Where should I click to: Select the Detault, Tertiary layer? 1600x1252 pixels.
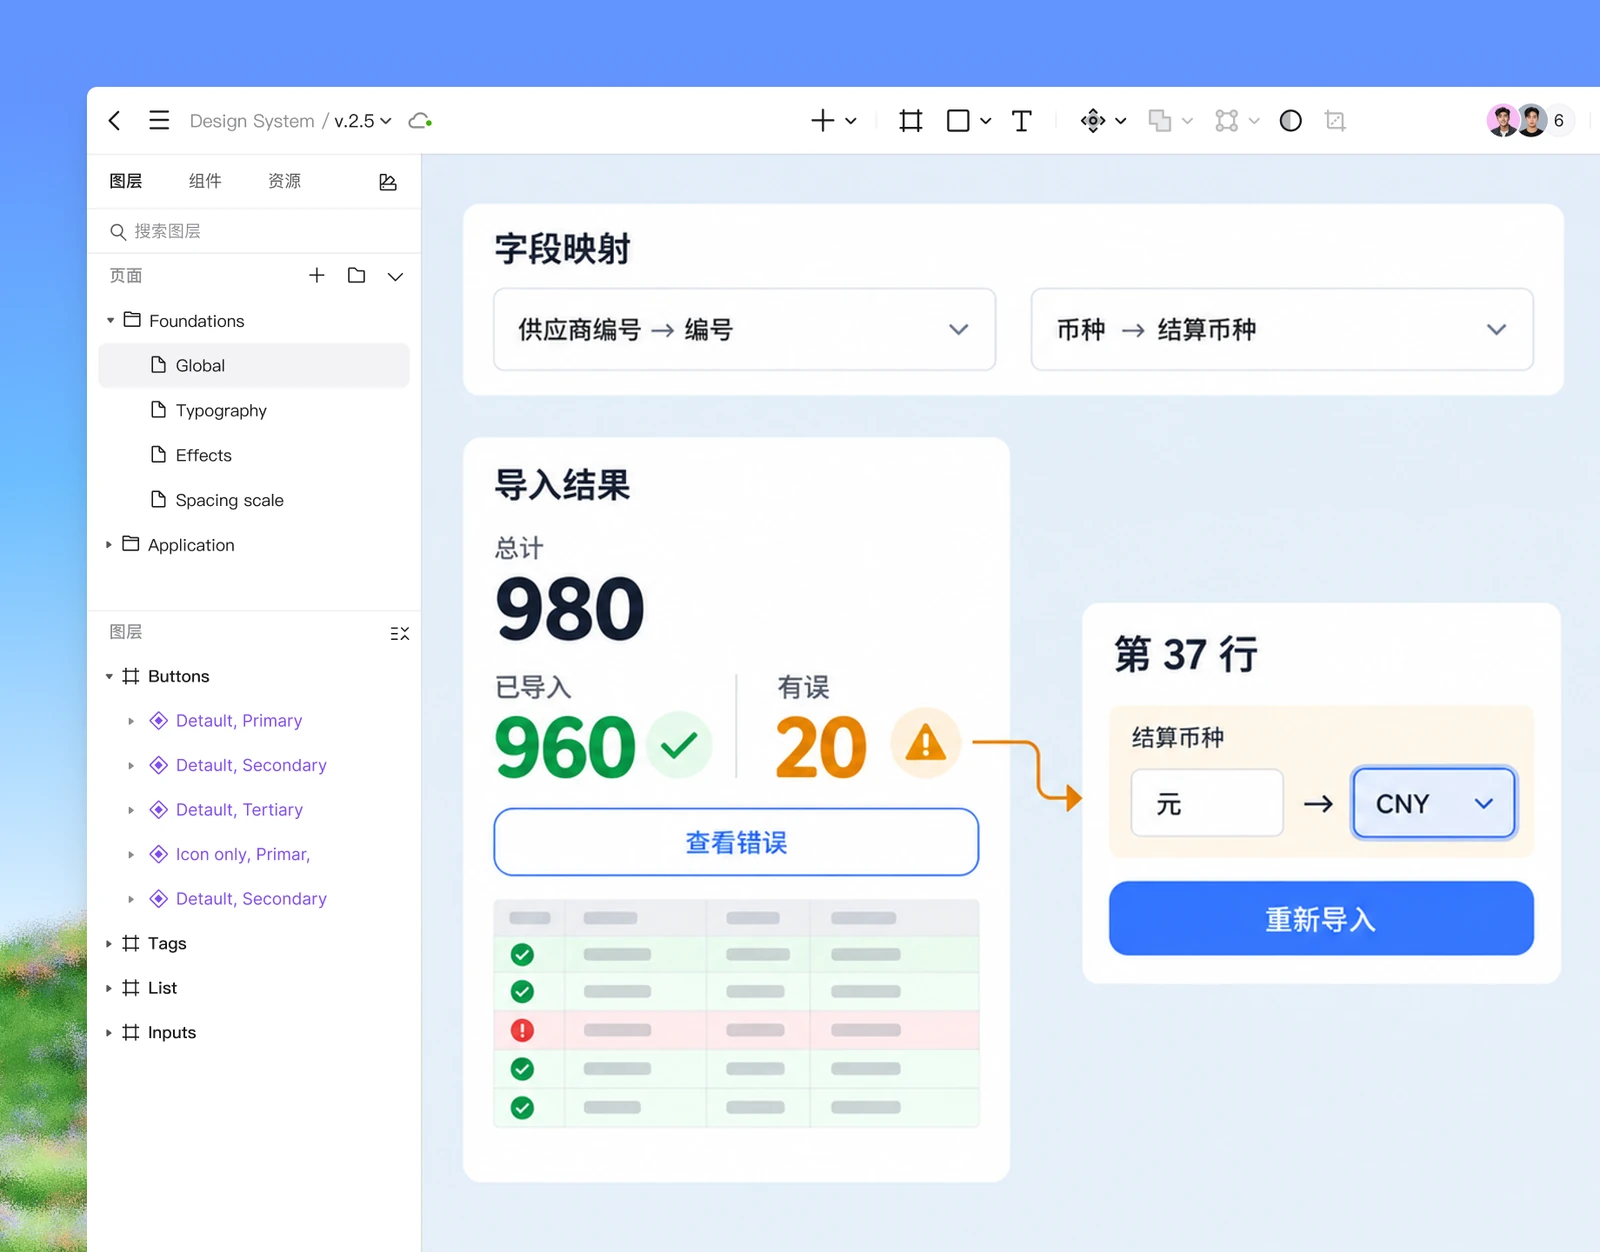[x=239, y=810]
